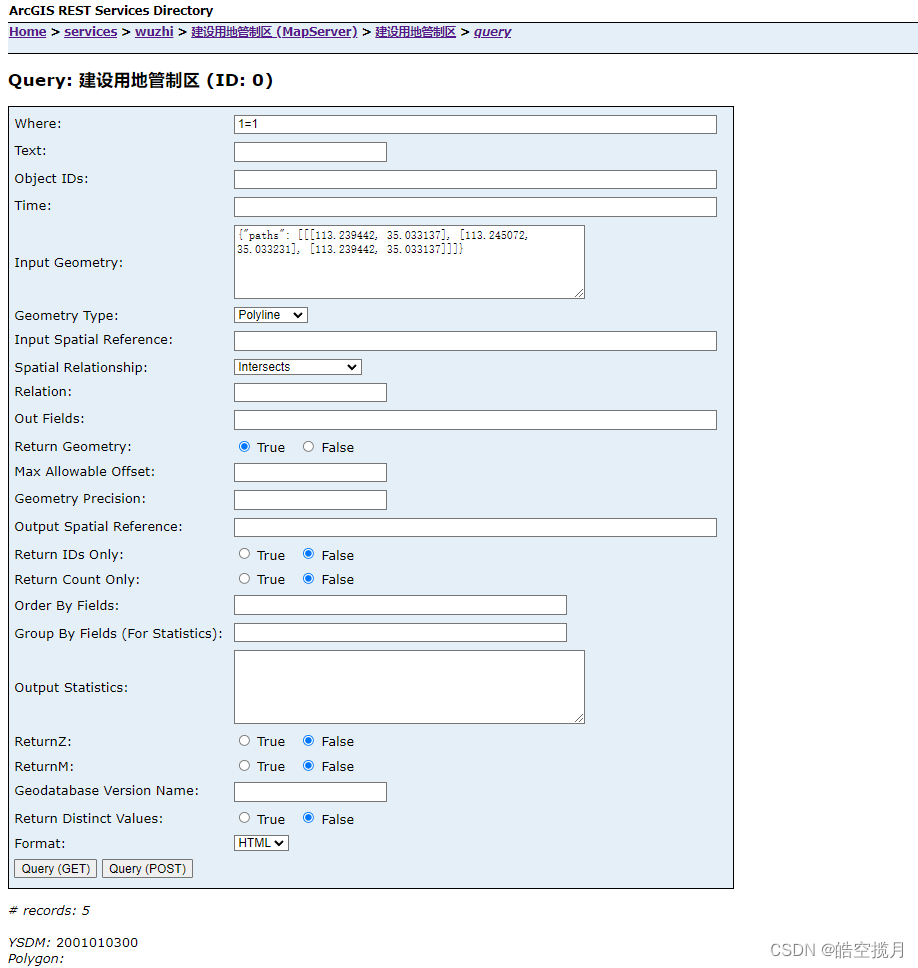Viewport: 918px width, 968px height.
Task: Submit with the Query (POST) button
Action: pyautogui.click(x=148, y=869)
